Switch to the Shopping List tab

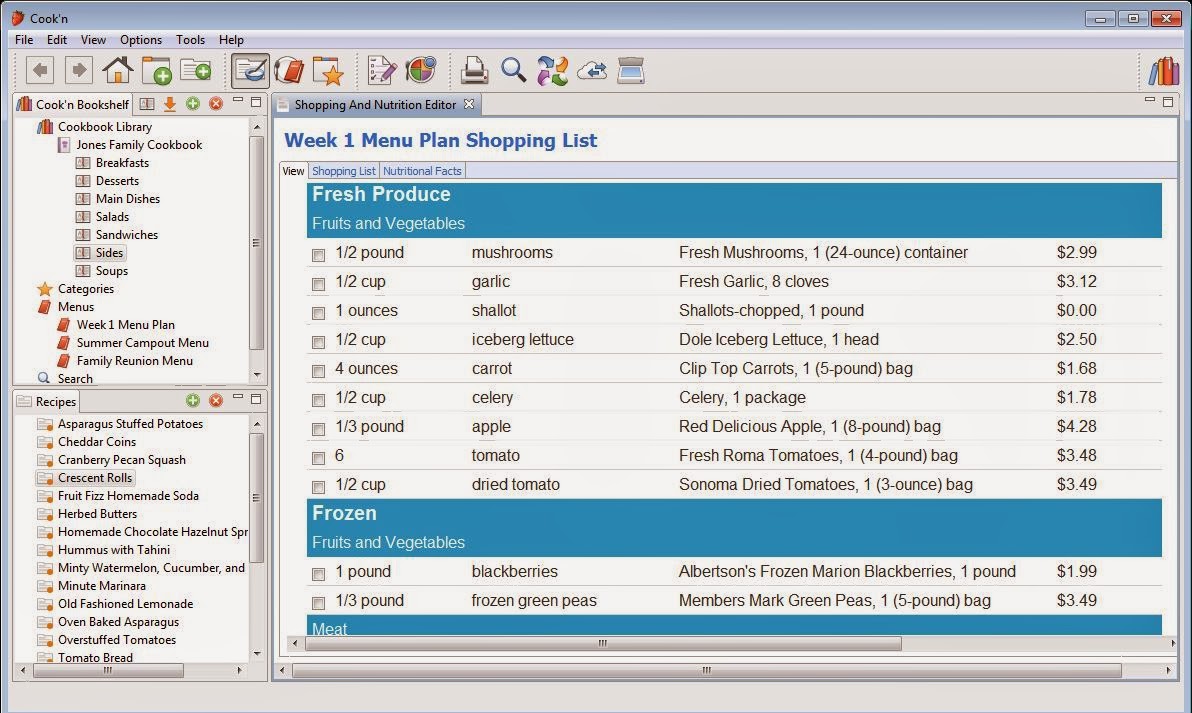[344, 171]
